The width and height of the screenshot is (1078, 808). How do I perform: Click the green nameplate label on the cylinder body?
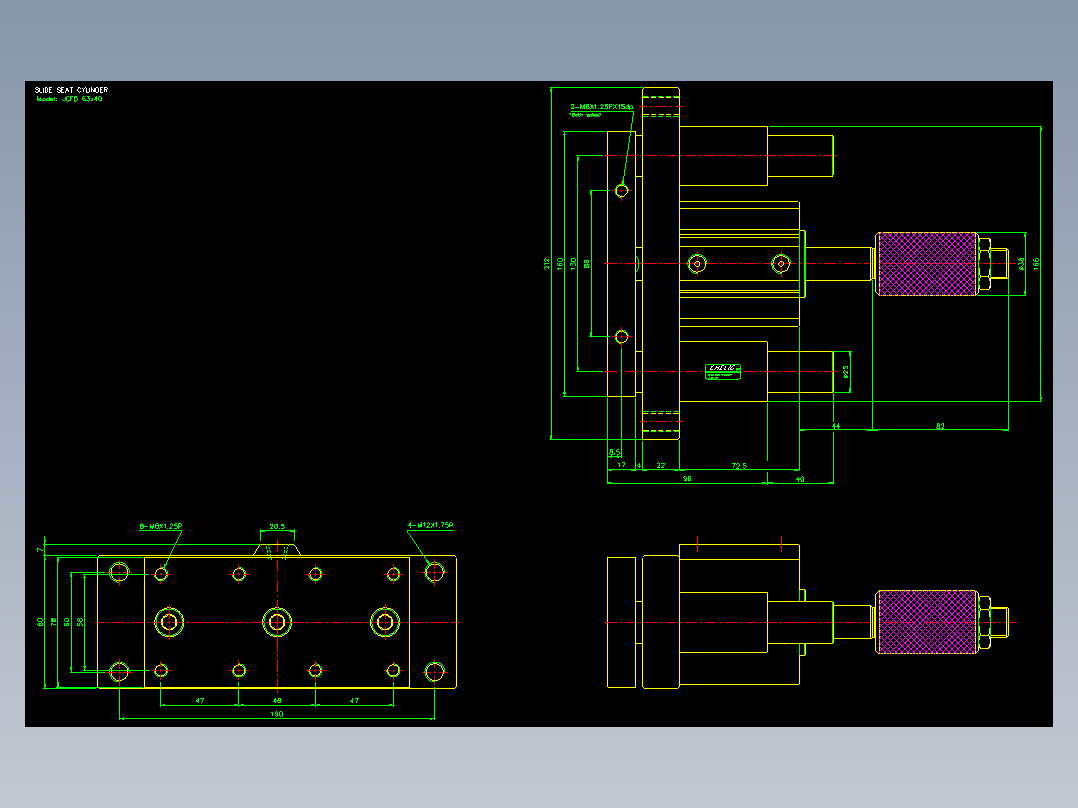point(723,372)
